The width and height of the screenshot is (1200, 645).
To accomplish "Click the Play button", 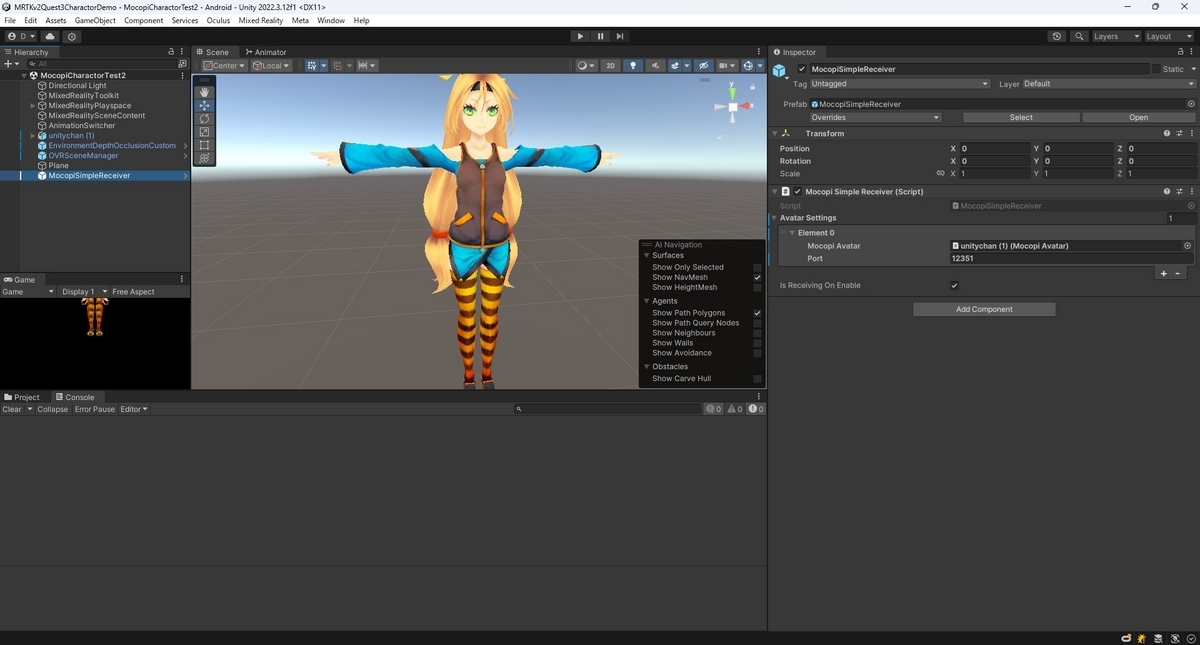I will click(580, 36).
